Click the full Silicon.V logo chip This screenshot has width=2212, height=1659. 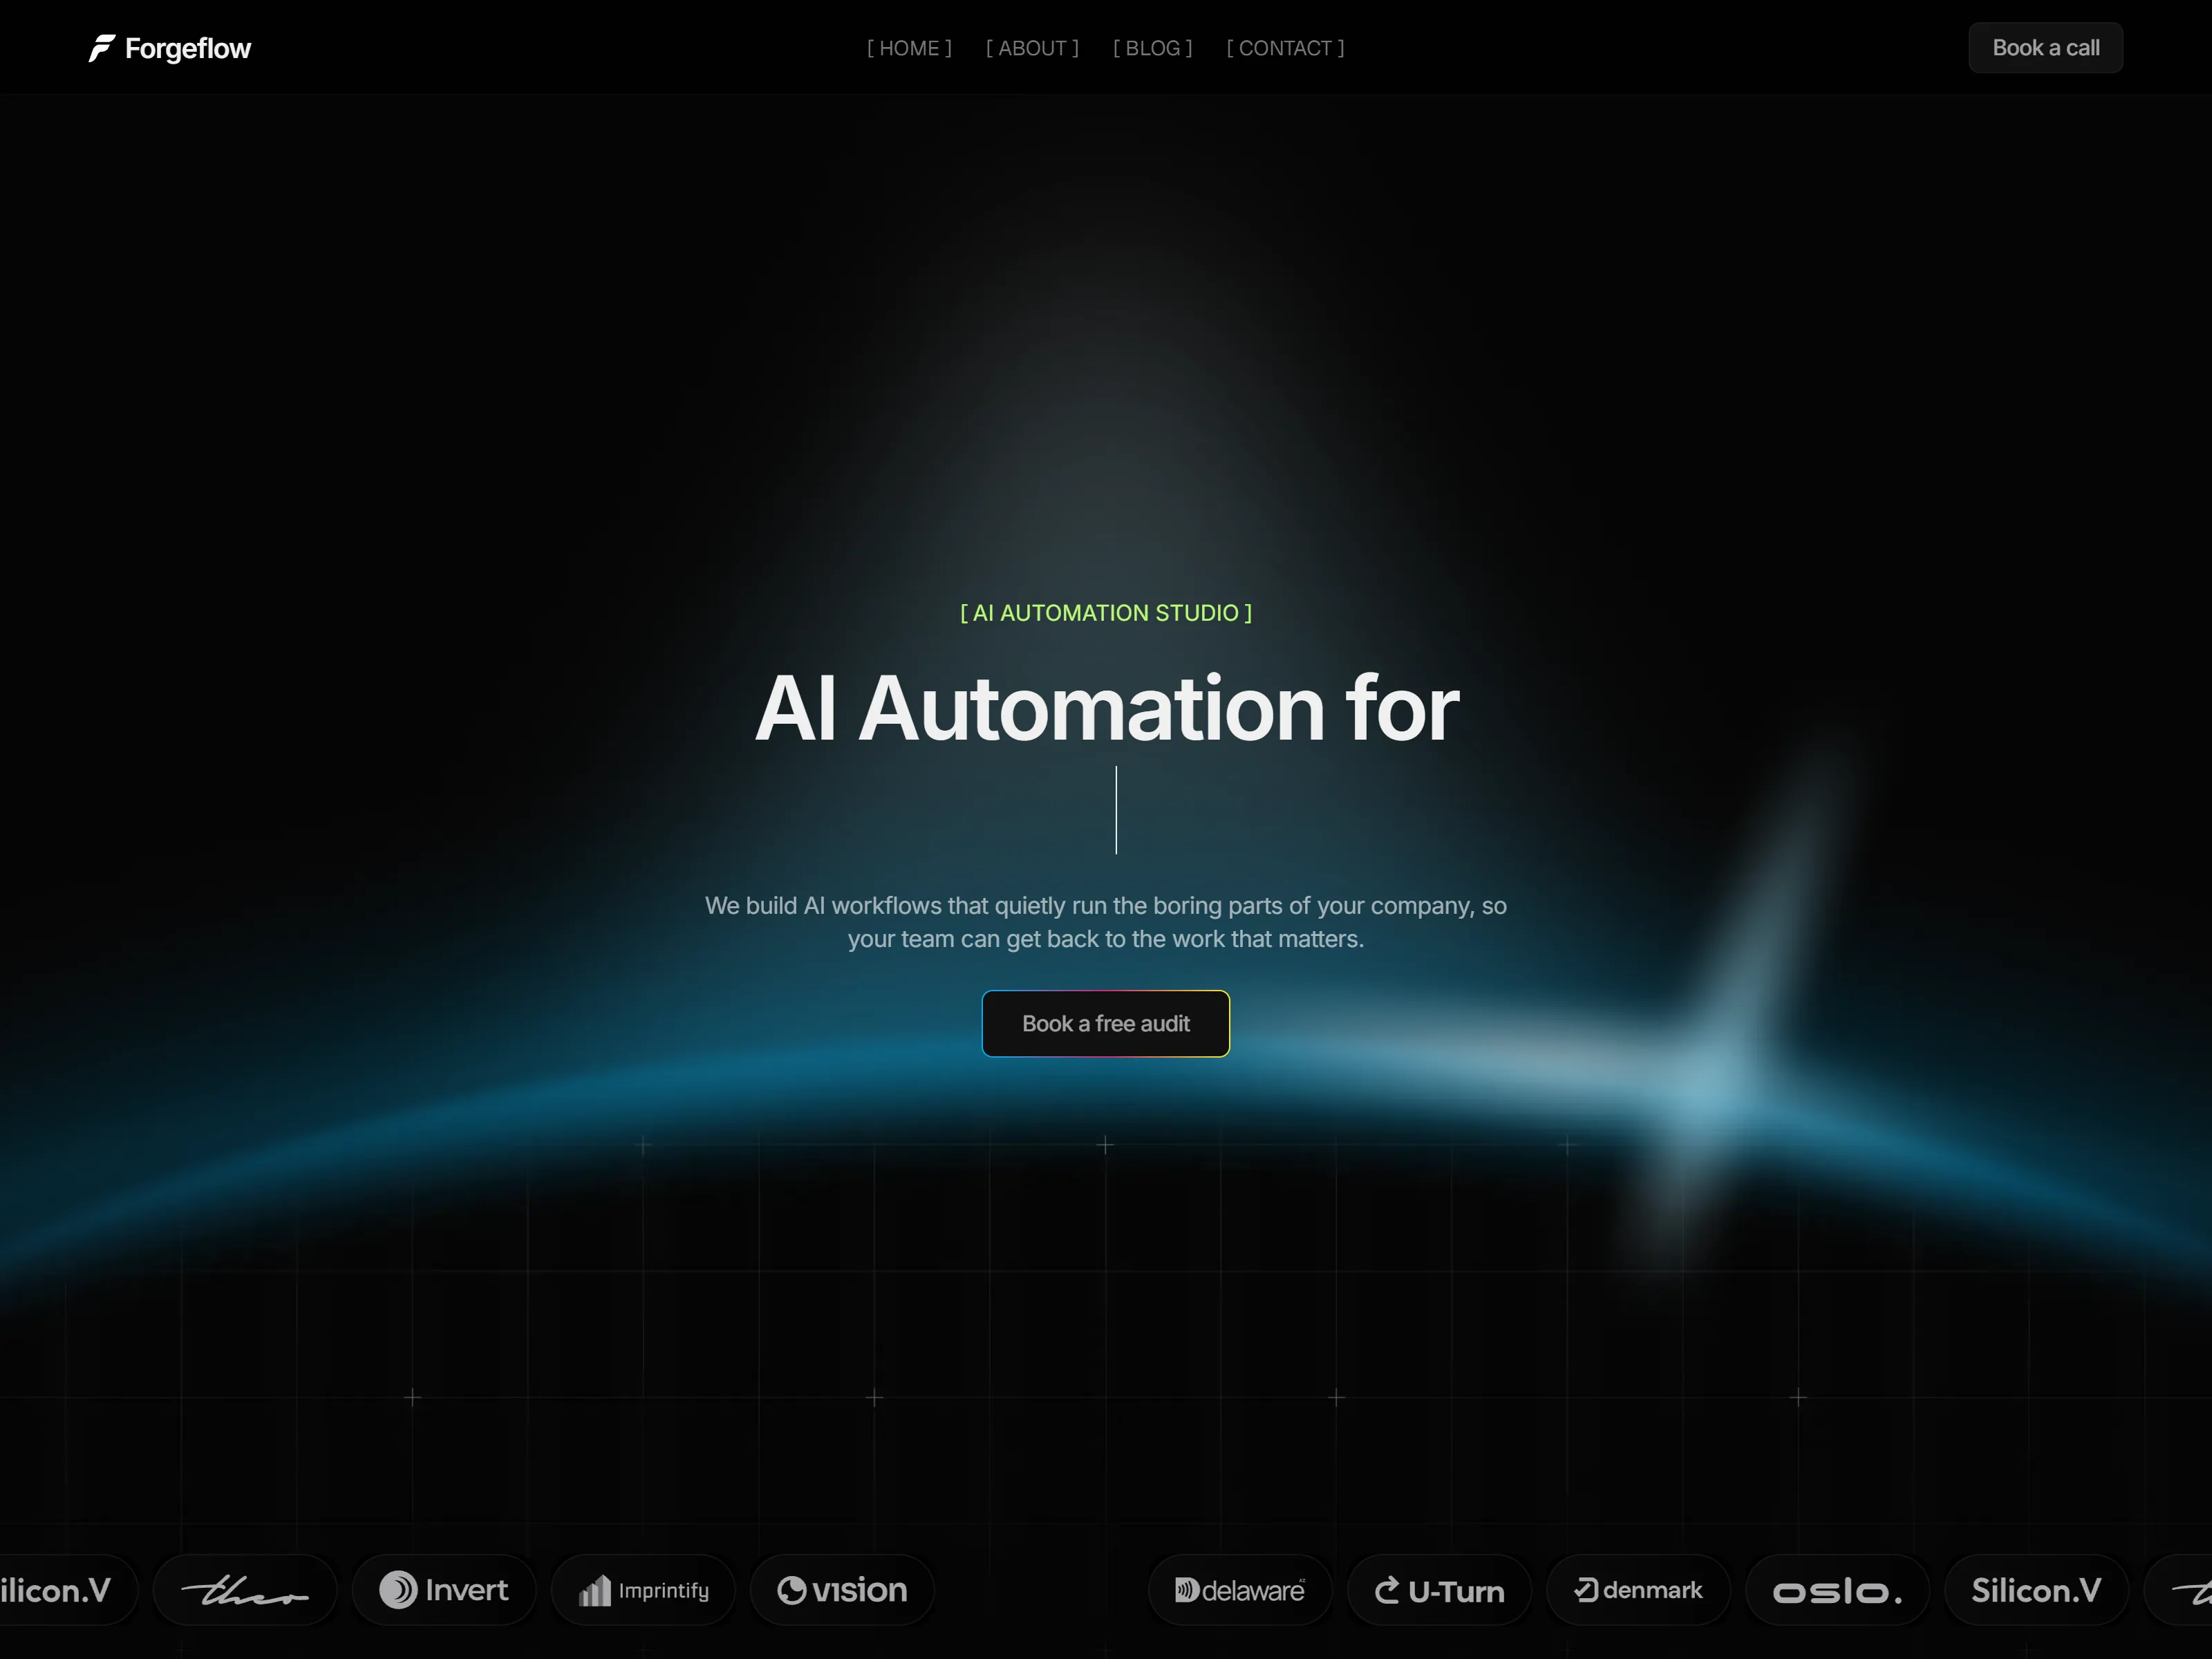pos(2036,1590)
